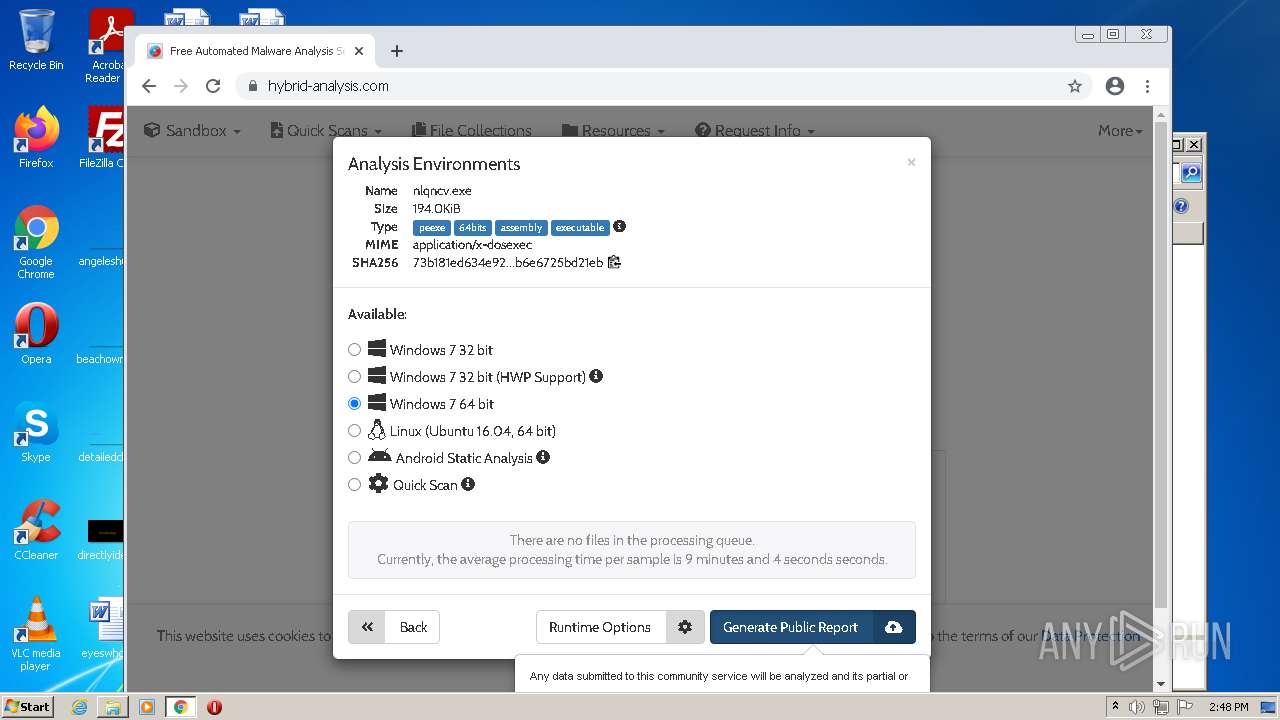Click Generate Public Report button
This screenshot has width=1280, height=720.
(791, 627)
